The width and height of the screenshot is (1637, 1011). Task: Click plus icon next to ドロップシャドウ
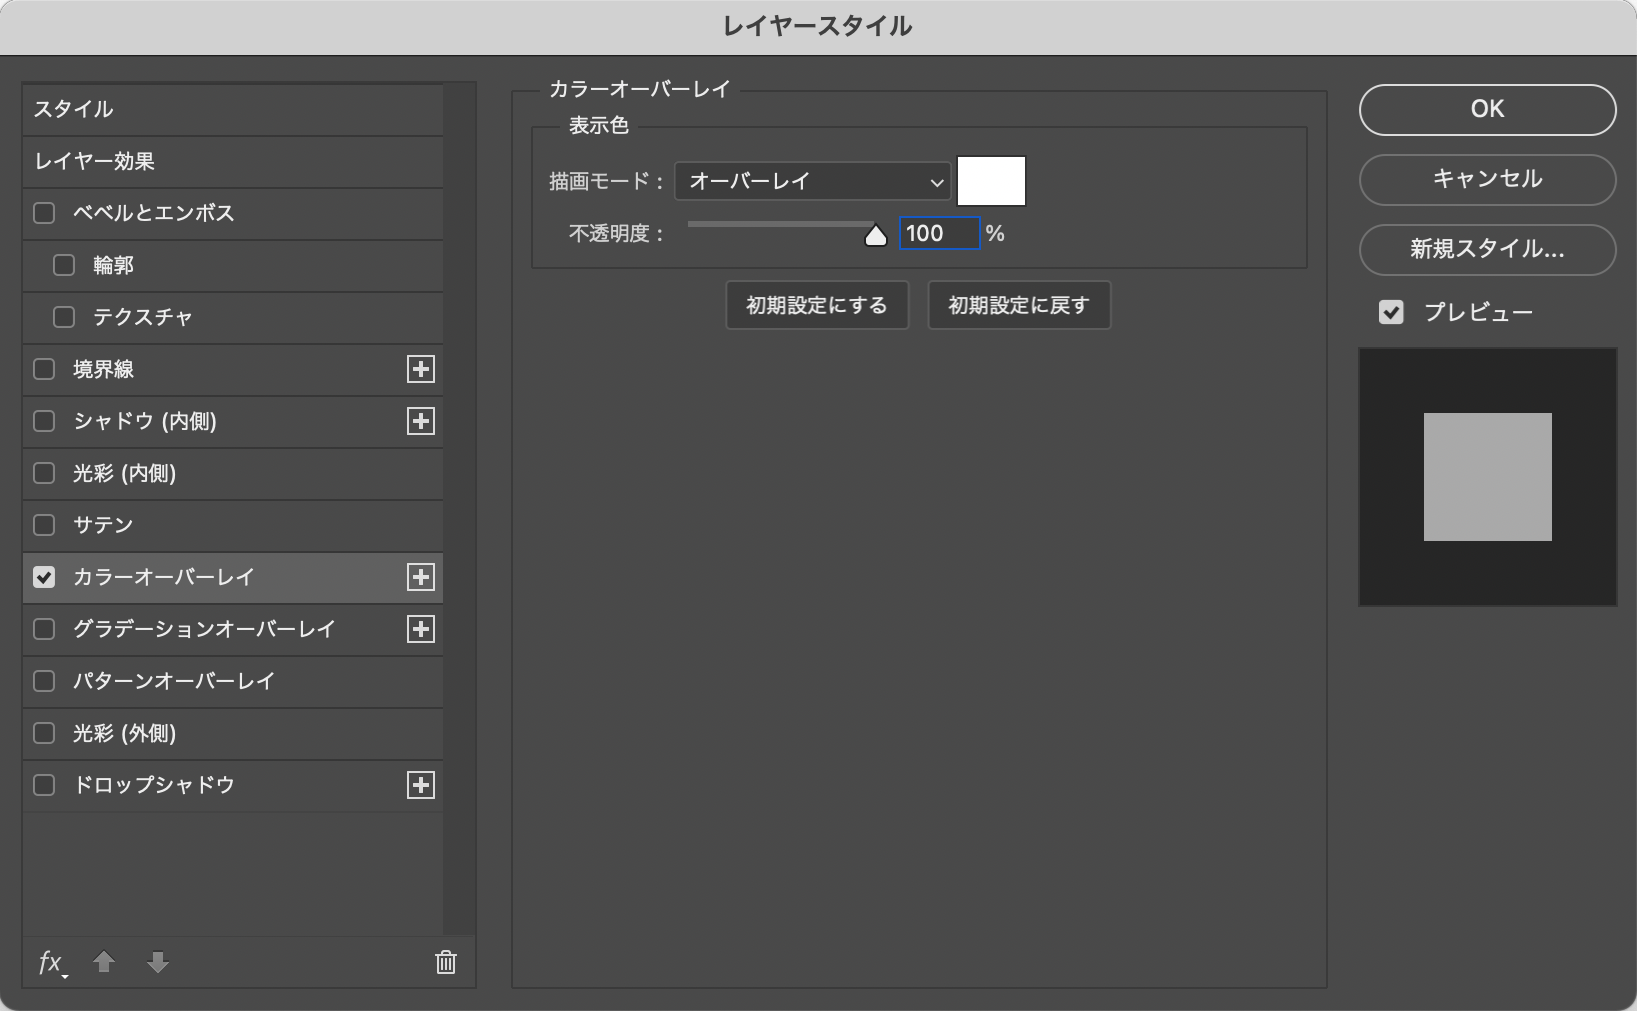(x=421, y=785)
